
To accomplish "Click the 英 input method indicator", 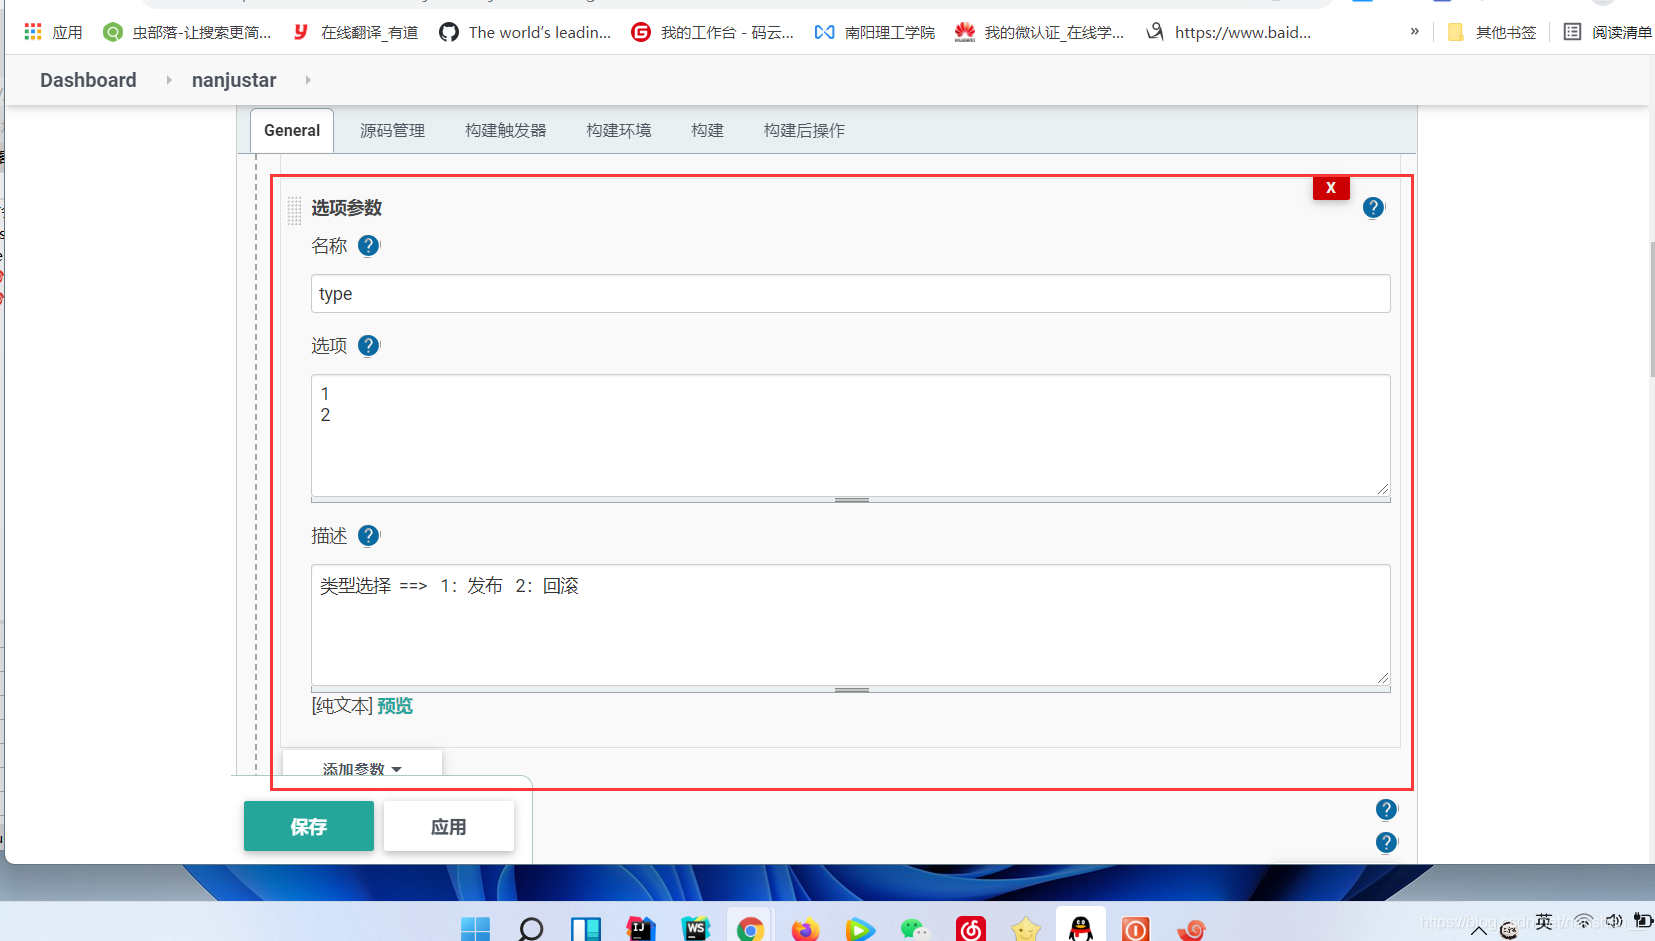I will 1545,921.
